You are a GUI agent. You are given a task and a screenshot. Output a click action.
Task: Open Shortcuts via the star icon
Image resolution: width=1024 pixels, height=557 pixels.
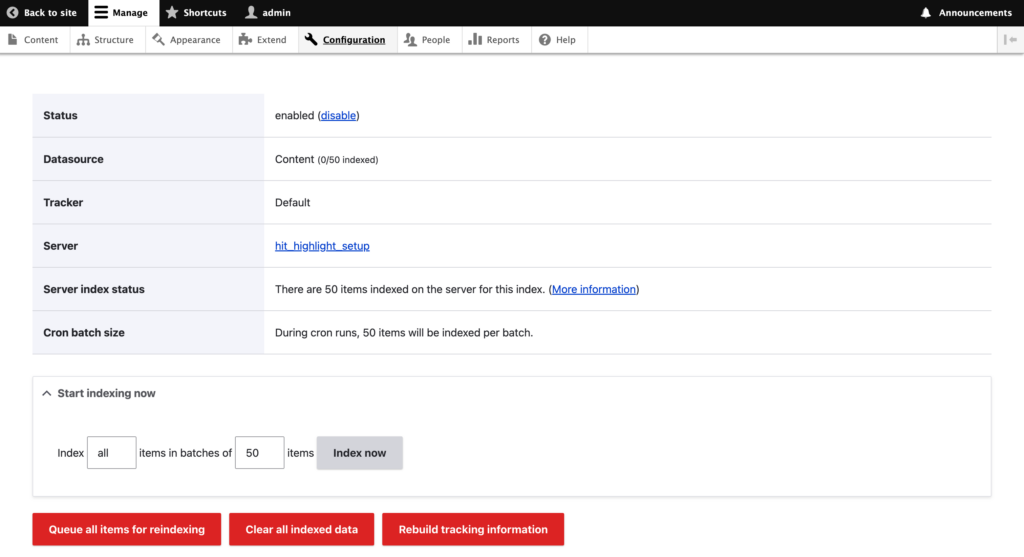172,13
